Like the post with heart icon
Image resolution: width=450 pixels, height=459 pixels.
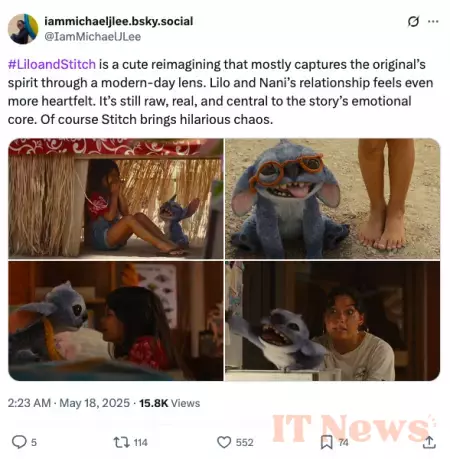click(224, 442)
